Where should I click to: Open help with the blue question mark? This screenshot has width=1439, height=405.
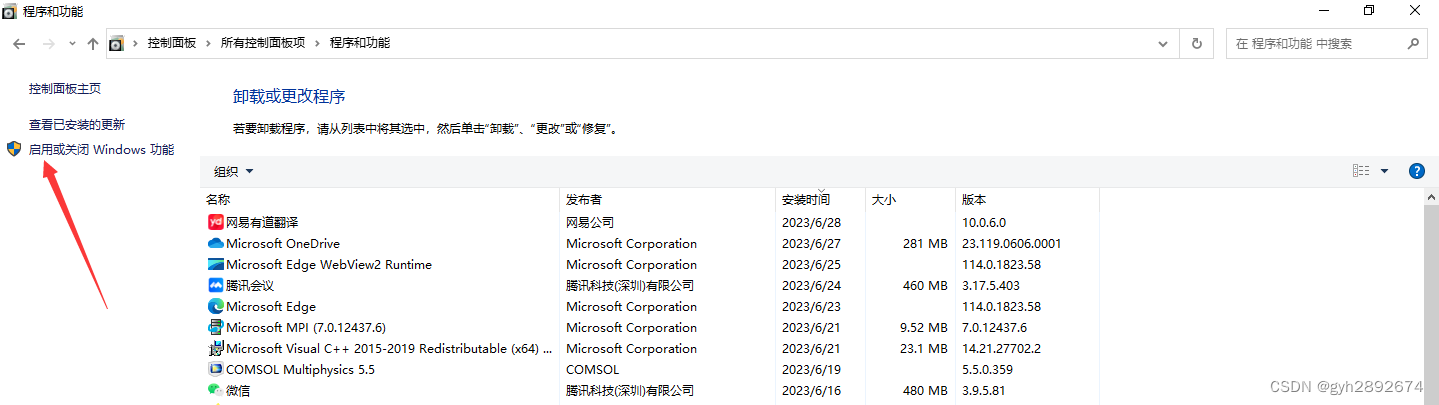[x=1416, y=171]
